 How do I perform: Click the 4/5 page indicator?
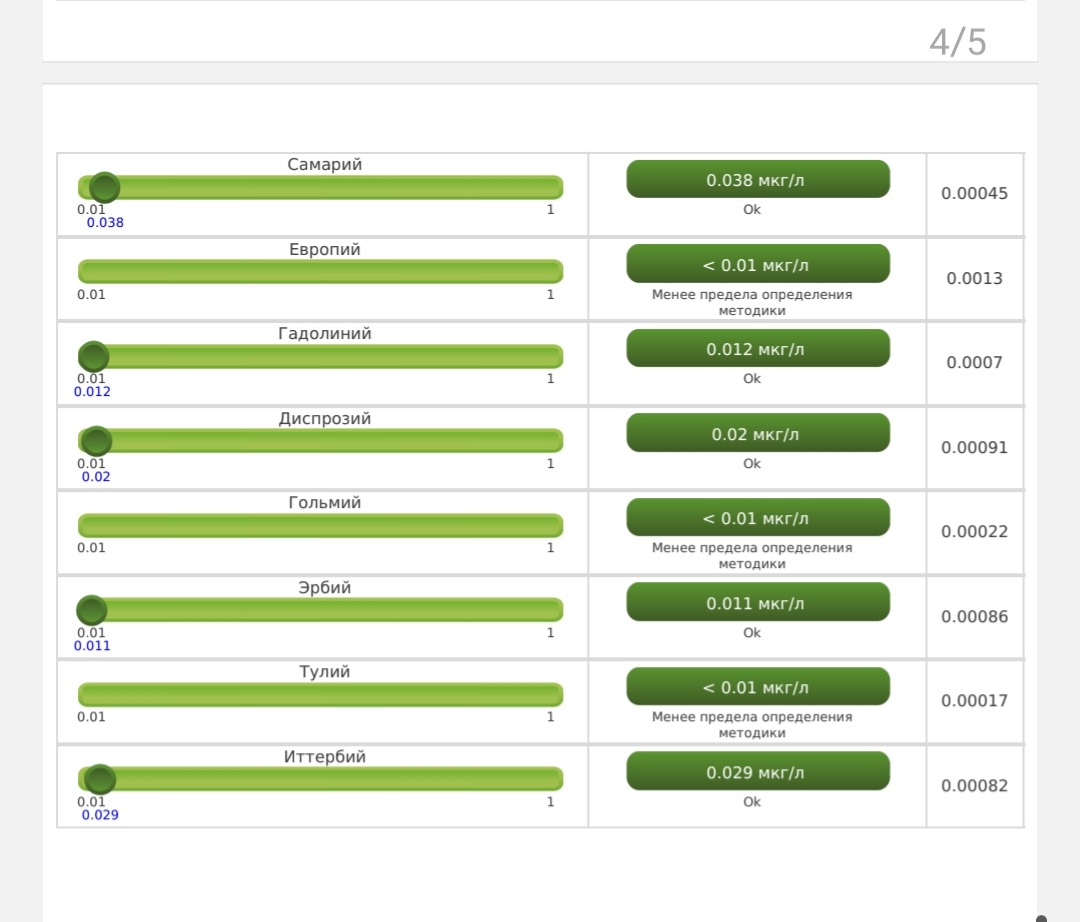(957, 42)
